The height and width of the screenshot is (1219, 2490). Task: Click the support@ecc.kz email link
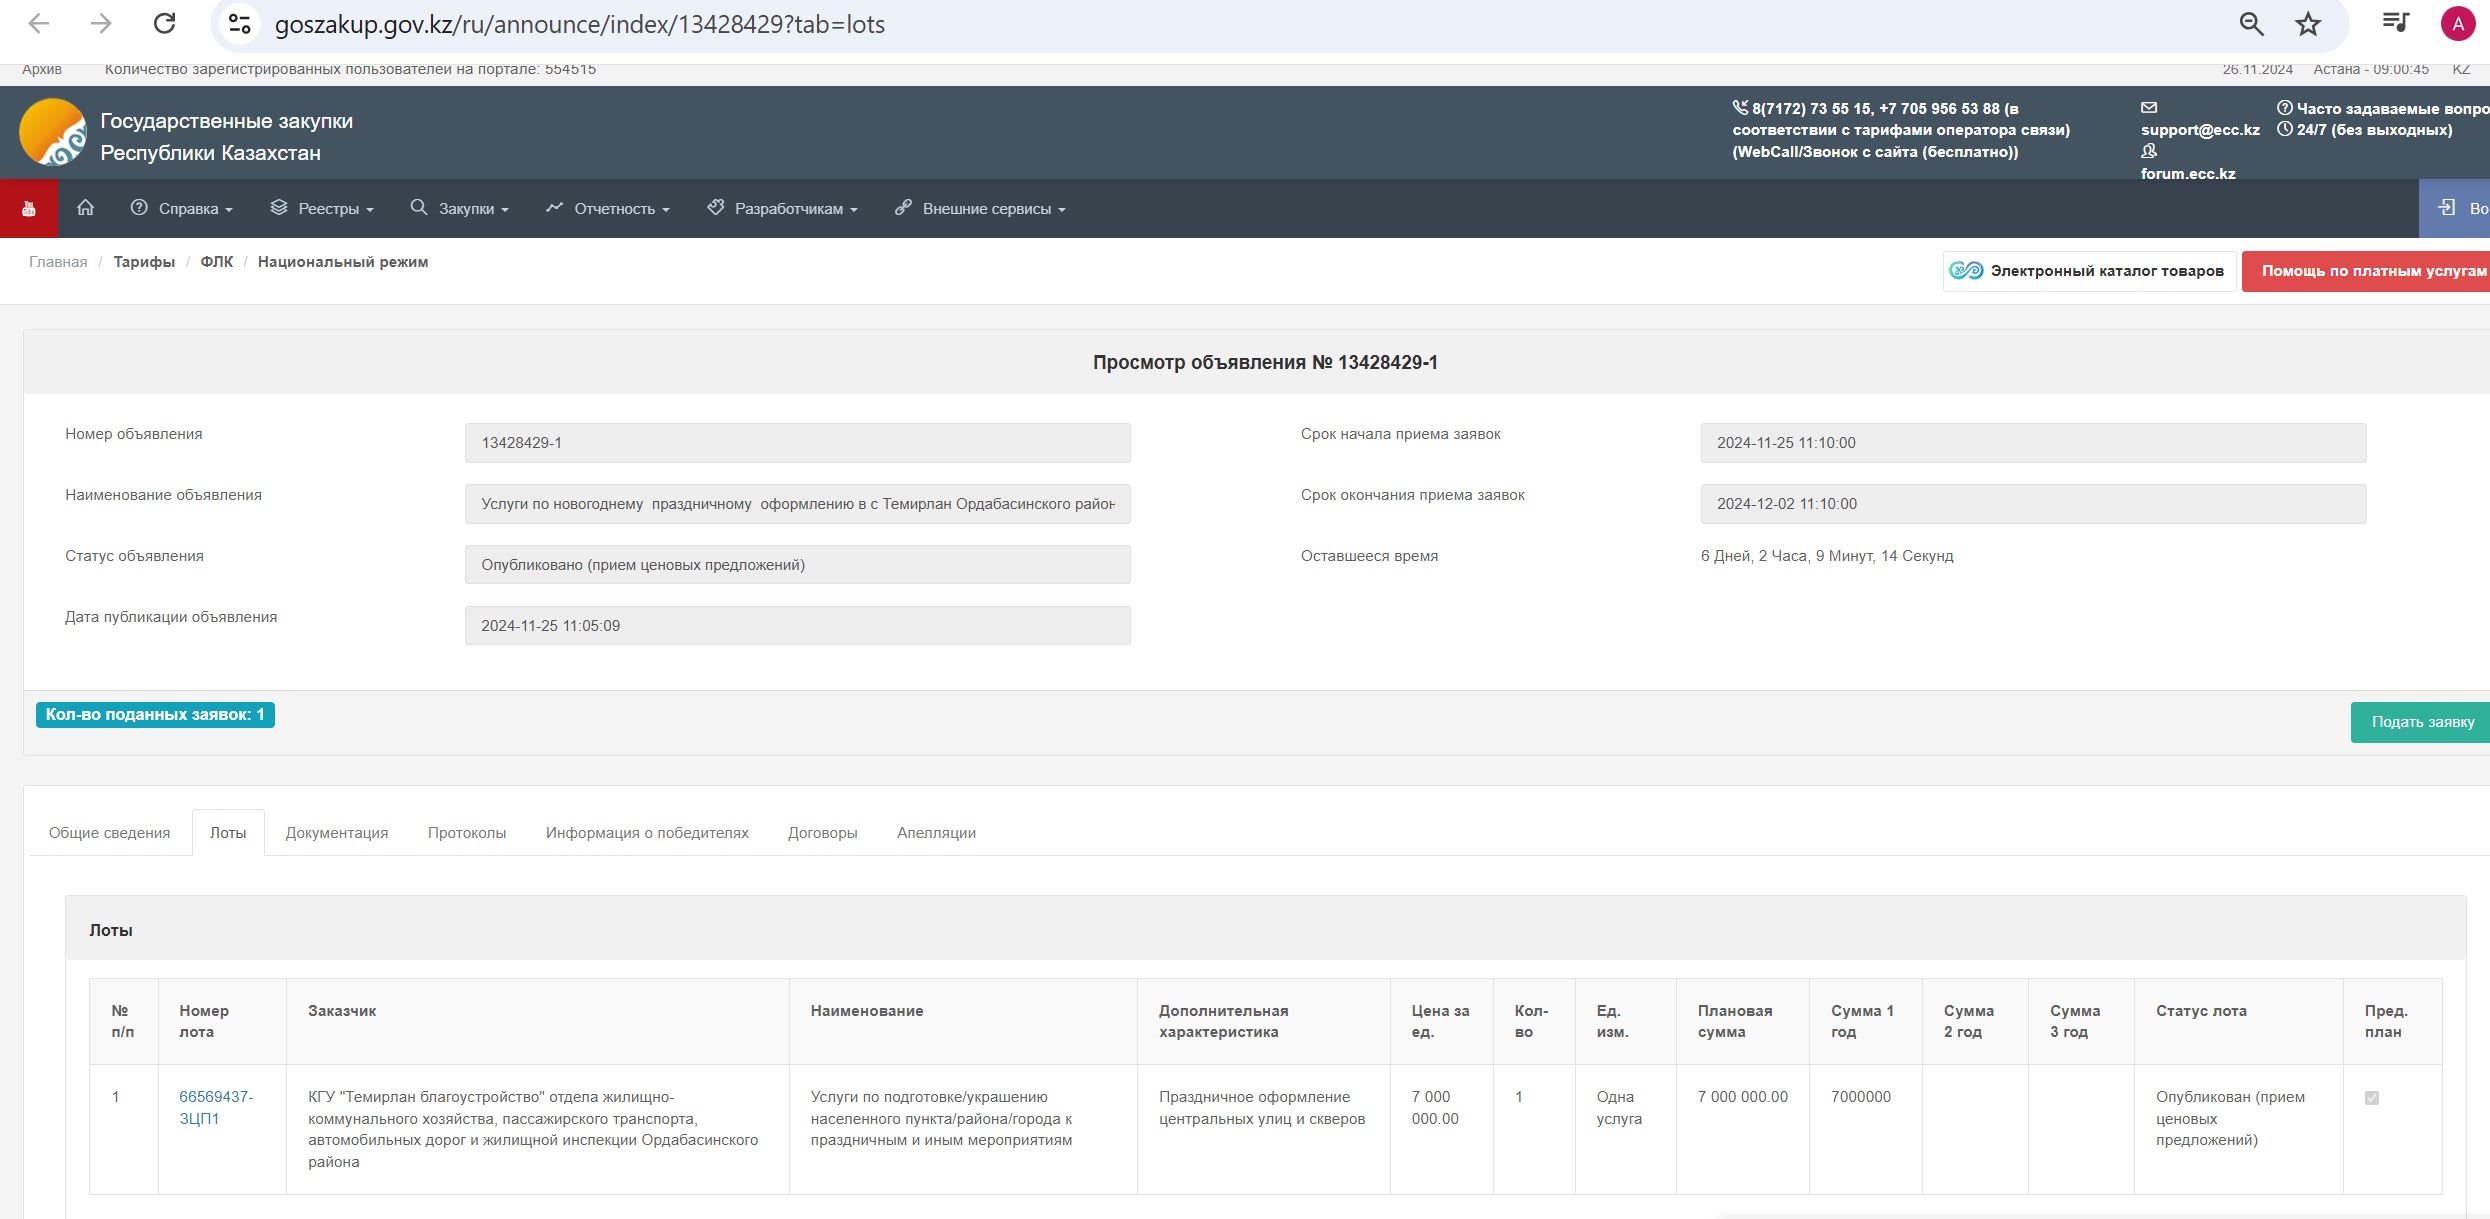[2200, 130]
